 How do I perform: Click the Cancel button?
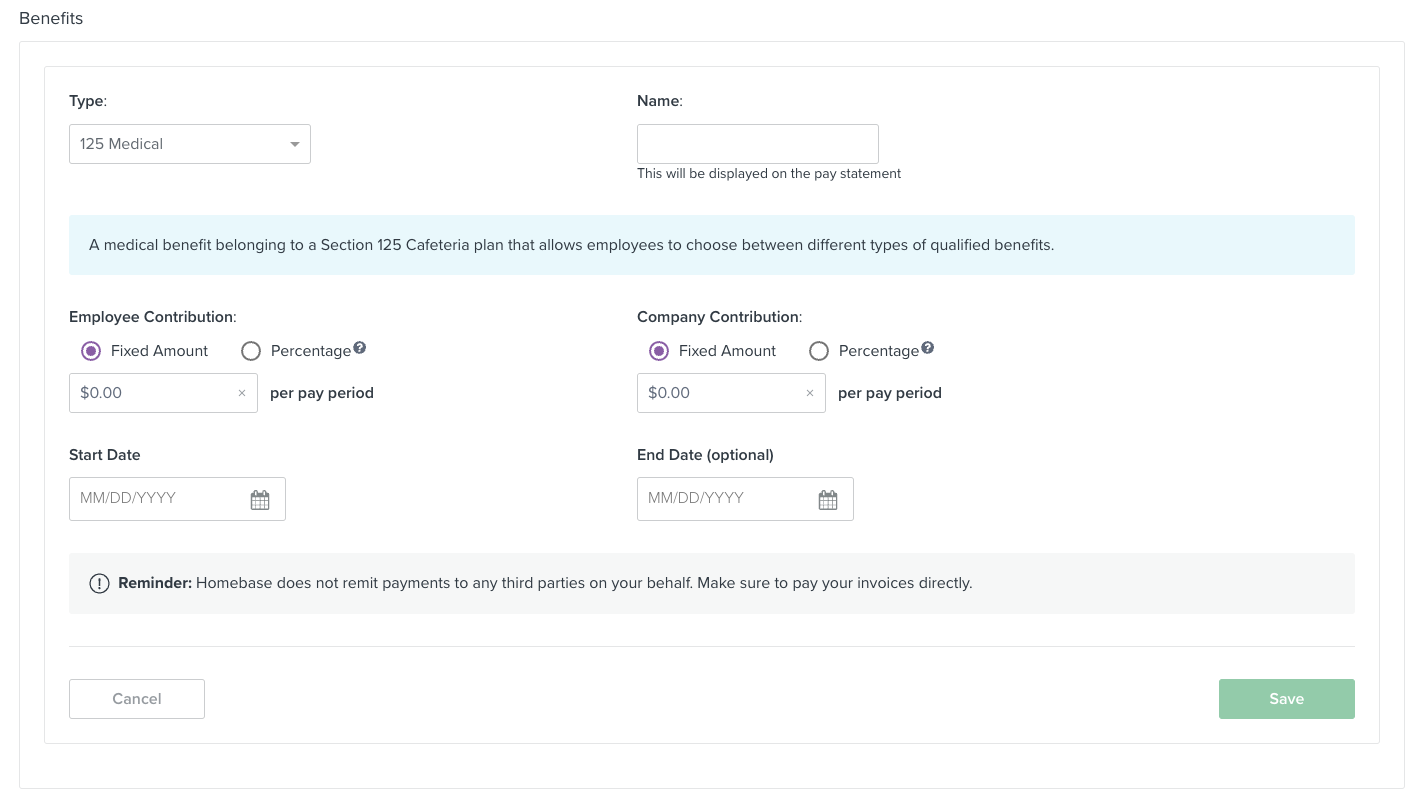pos(136,698)
